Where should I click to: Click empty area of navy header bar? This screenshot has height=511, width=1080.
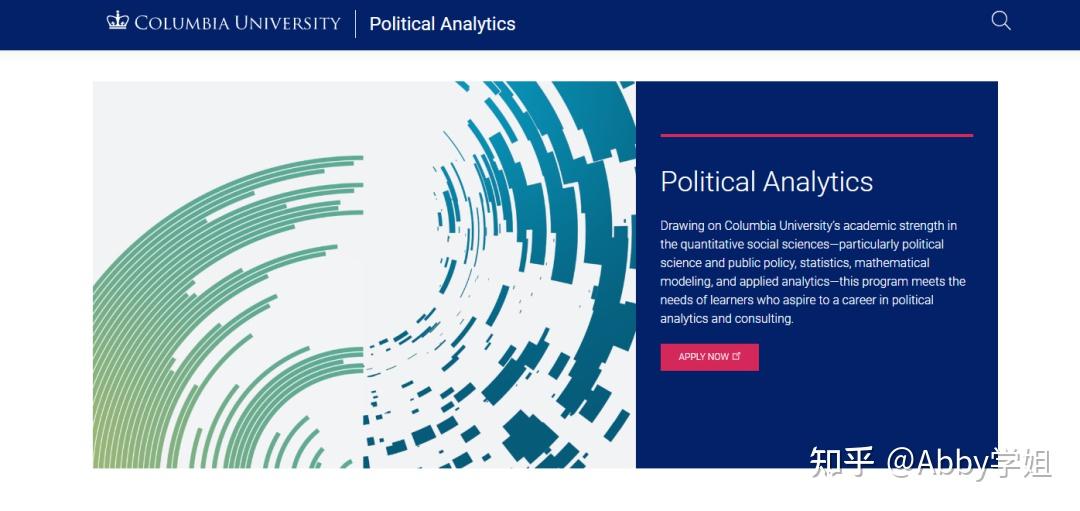[750, 24]
